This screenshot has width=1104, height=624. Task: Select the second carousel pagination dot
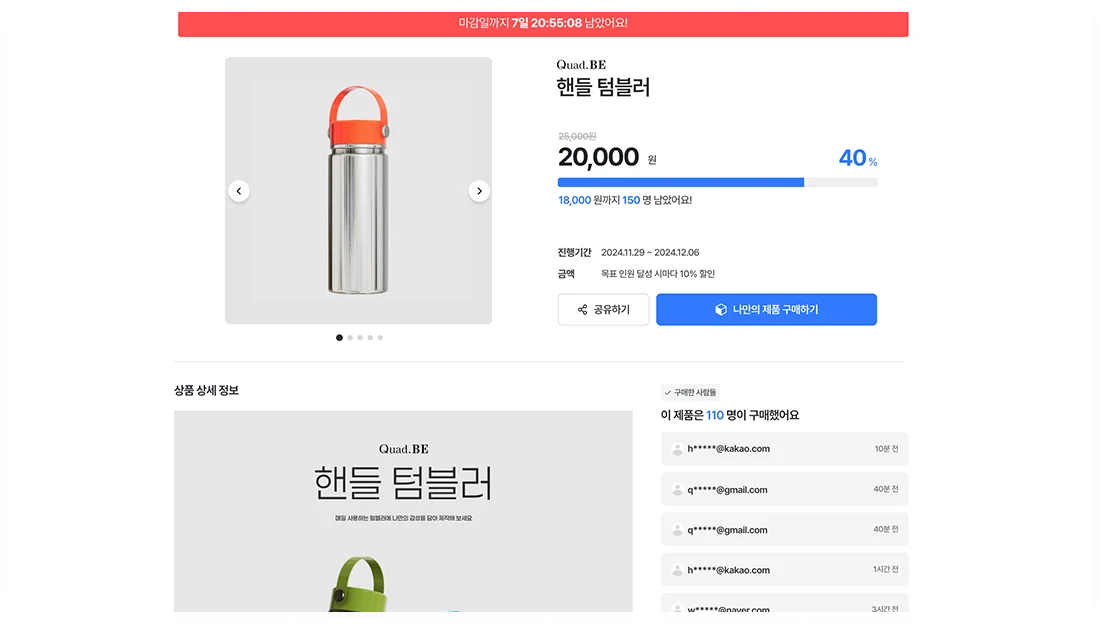point(350,338)
